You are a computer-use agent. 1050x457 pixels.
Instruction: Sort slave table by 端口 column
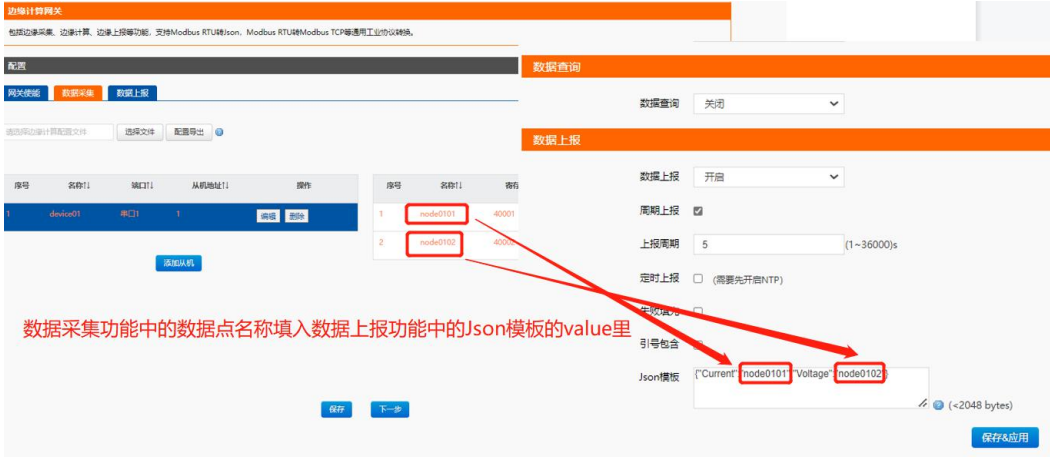tap(143, 186)
